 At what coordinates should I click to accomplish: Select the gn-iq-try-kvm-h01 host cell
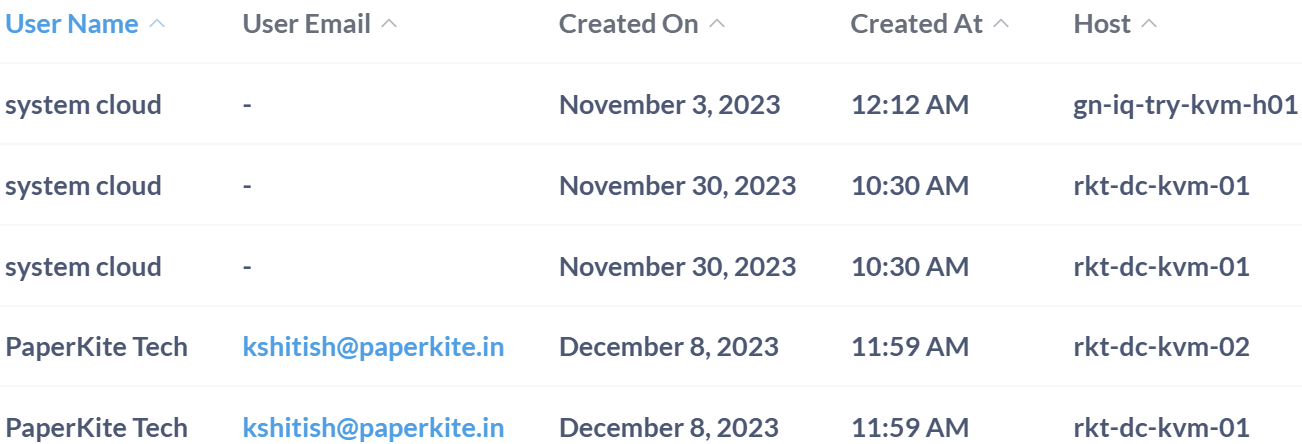(x=1185, y=105)
